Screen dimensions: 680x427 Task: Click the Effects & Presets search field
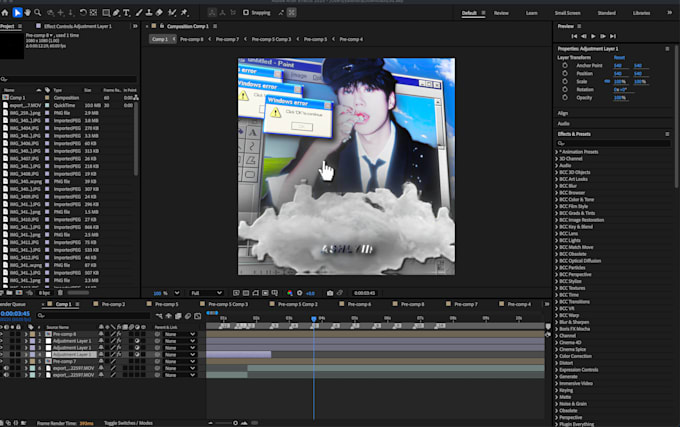coord(613,143)
